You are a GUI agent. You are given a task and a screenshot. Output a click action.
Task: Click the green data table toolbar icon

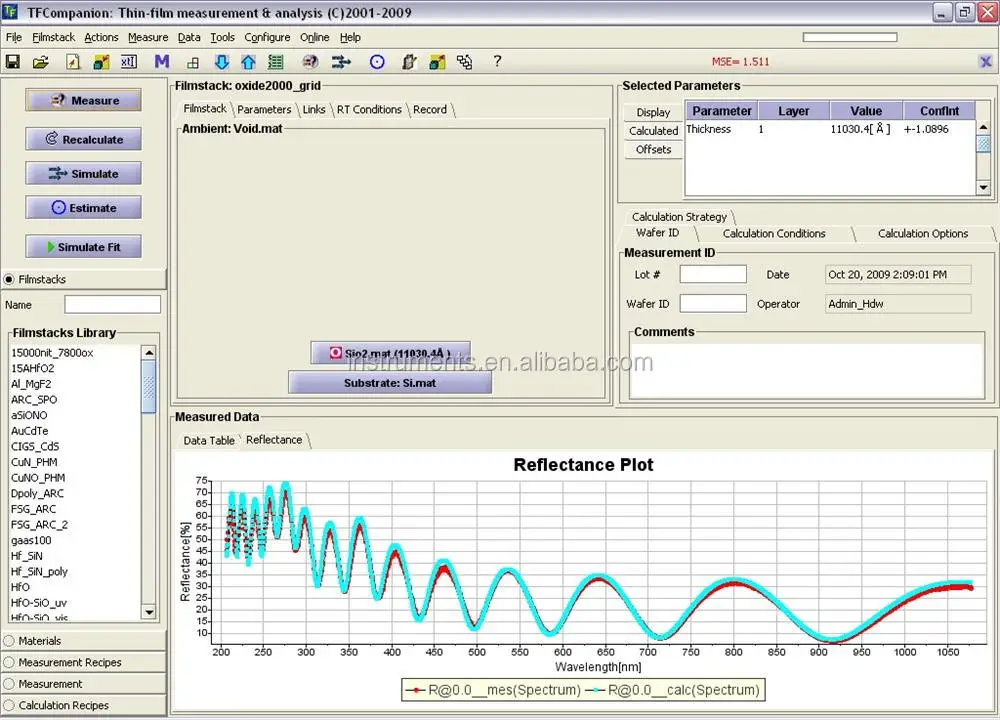pyautogui.click(x=276, y=62)
